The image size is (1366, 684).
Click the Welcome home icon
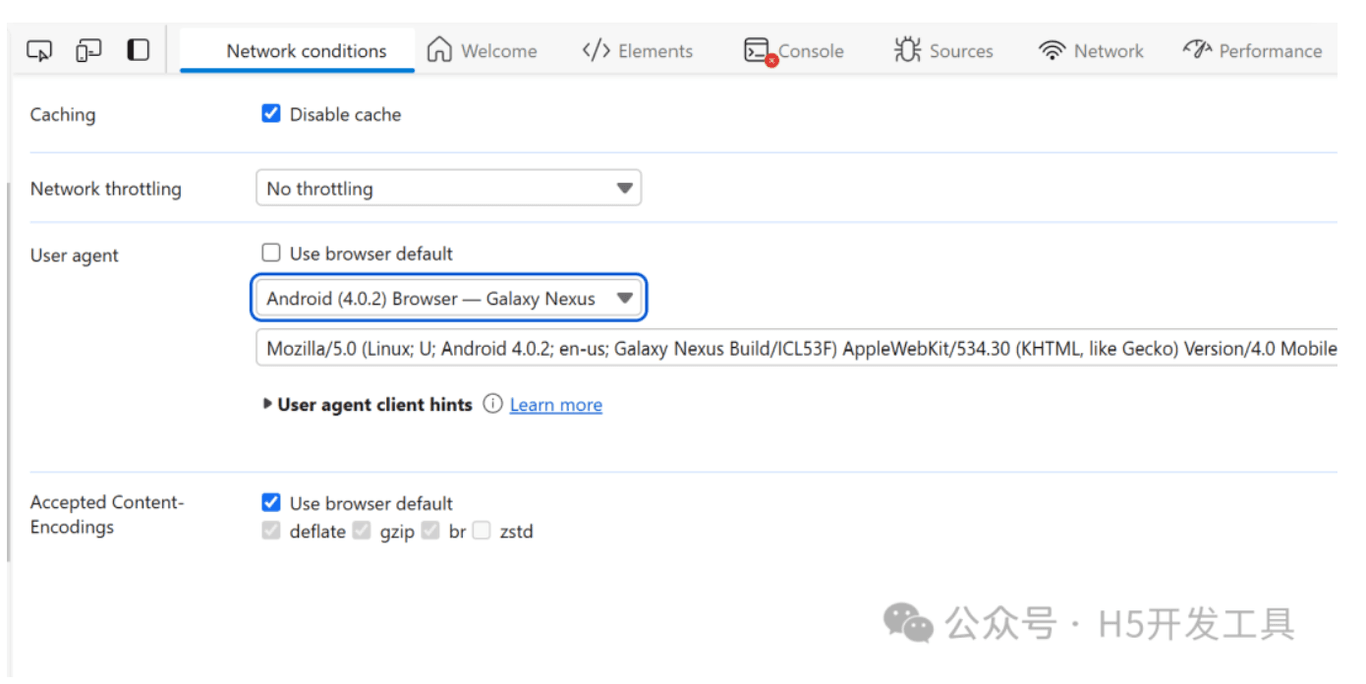click(439, 50)
